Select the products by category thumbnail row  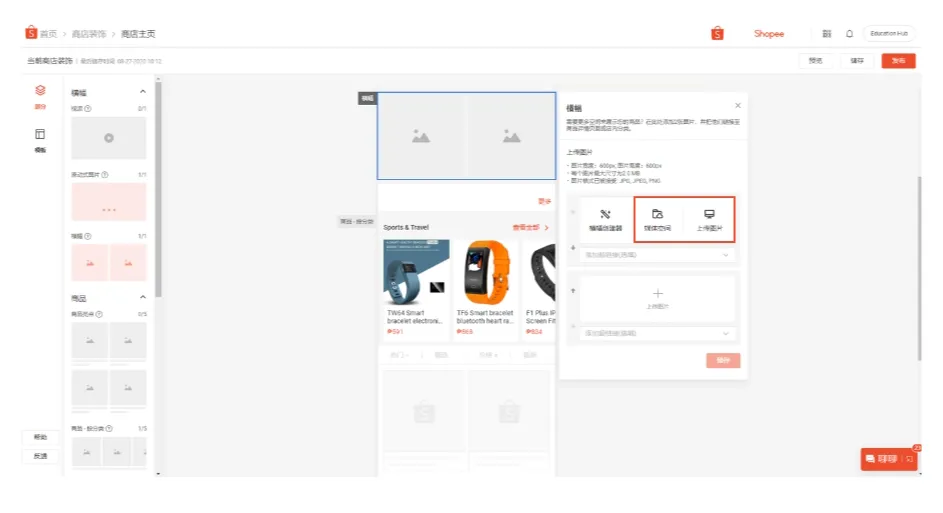coord(109,452)
